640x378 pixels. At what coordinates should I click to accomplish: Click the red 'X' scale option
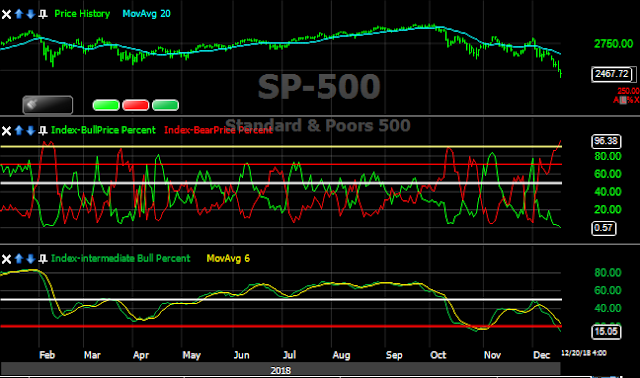click(637, 100)
